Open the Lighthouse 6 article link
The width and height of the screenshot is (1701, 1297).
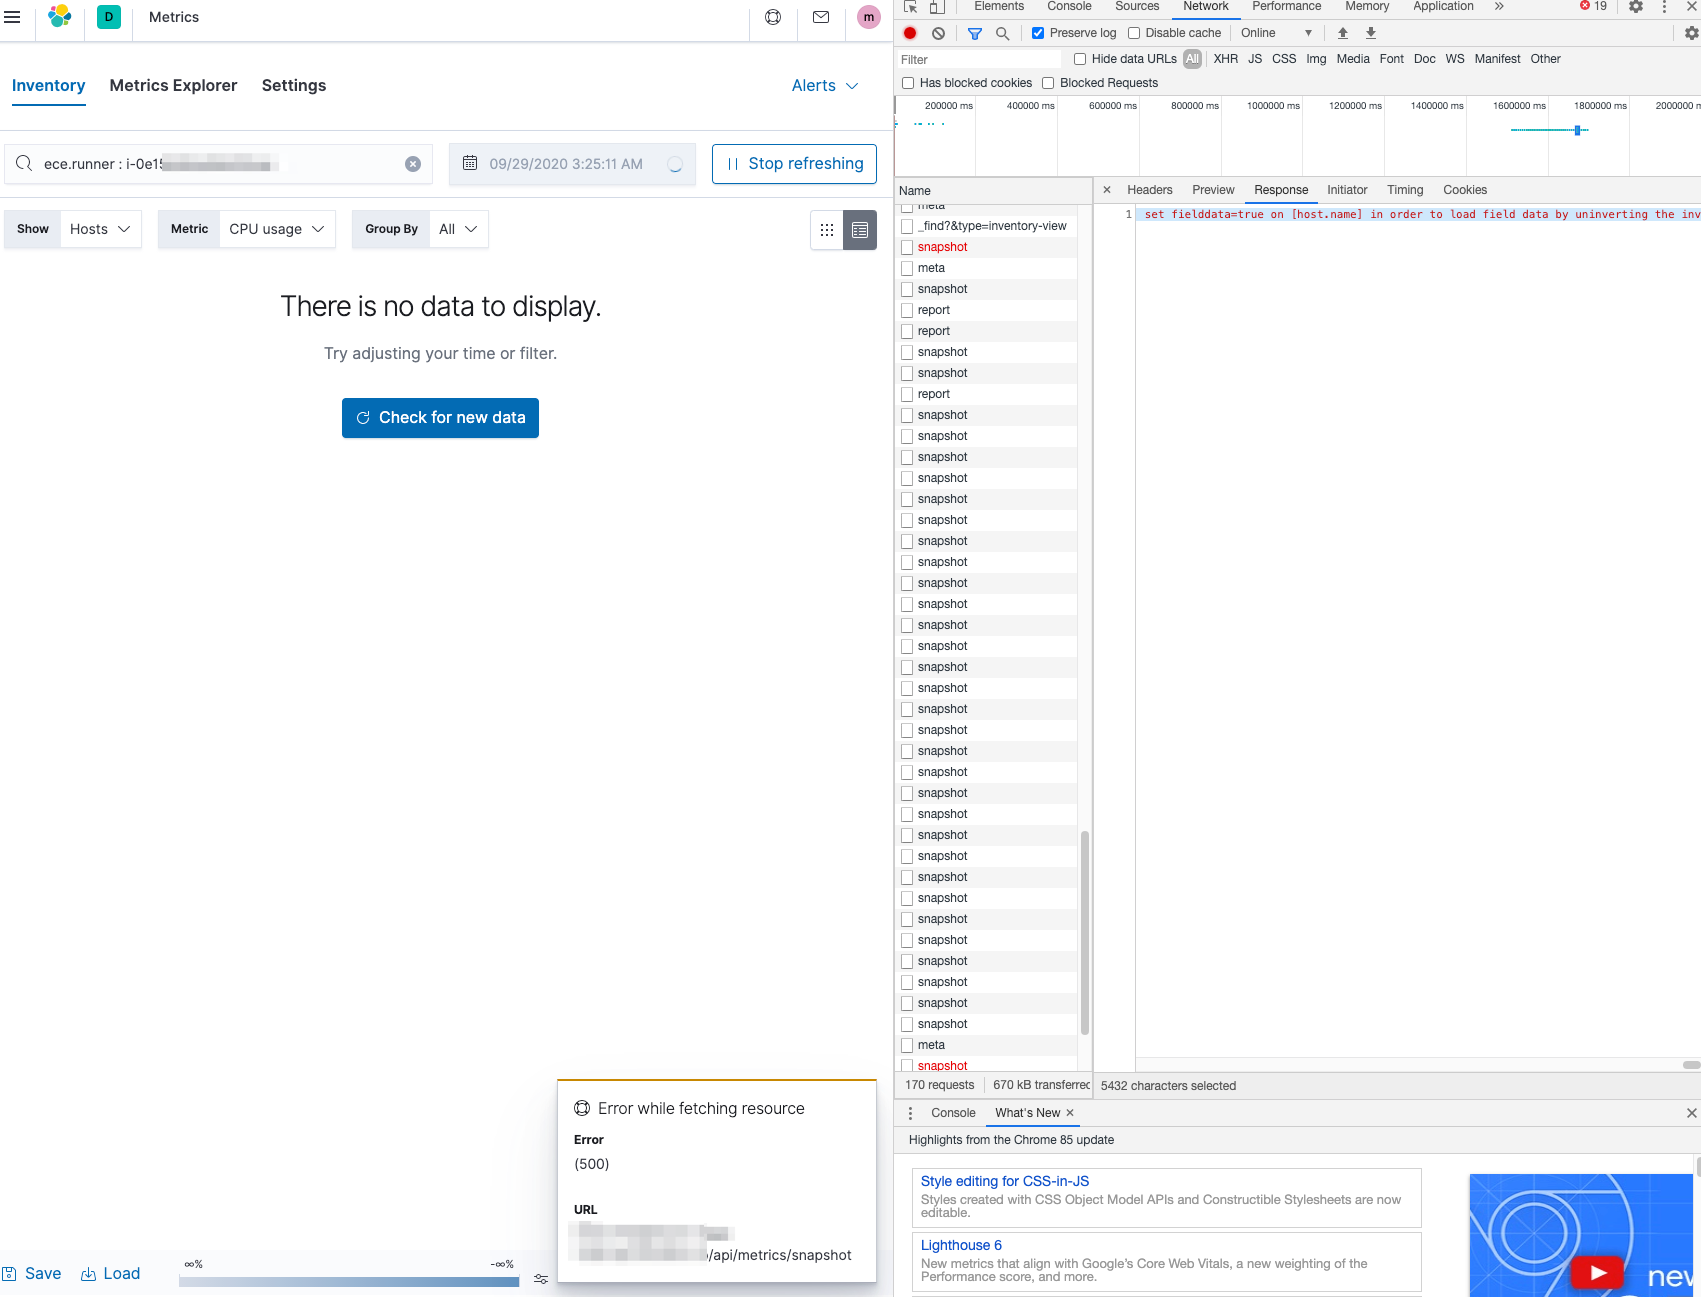(x=960, y=1244)
